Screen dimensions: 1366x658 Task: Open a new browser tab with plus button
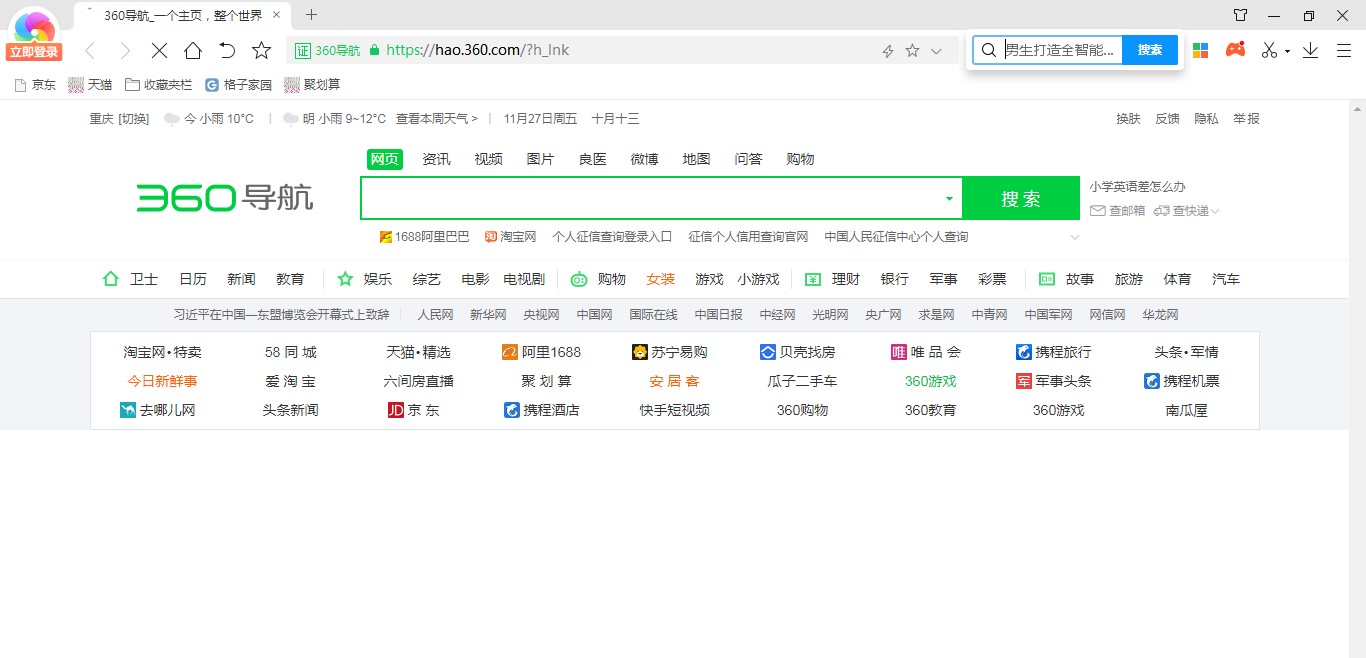tap(311, 15)
